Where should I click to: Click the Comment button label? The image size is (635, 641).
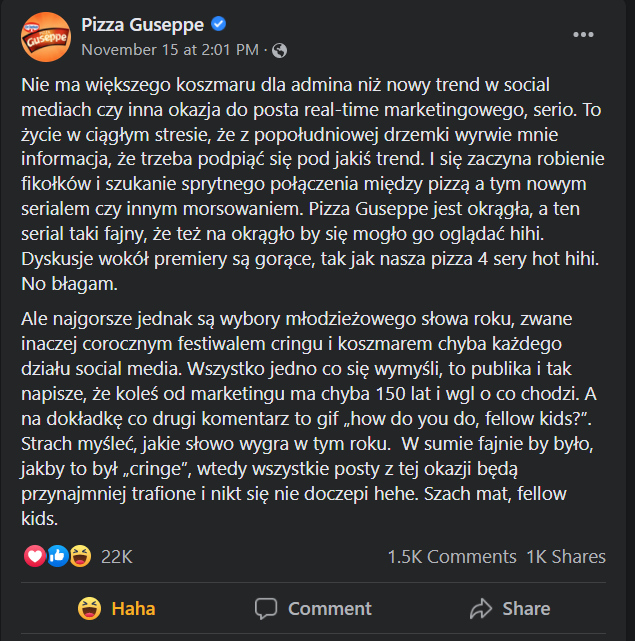click(329, 608)
